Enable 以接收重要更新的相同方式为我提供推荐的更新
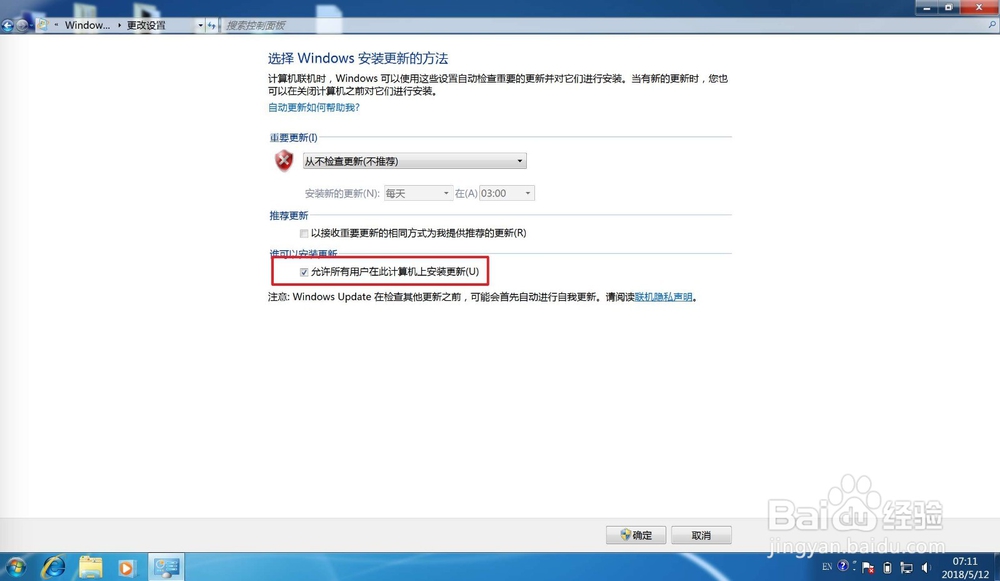The width and height of the screenshot is (1000, 581). pos(304,233)
